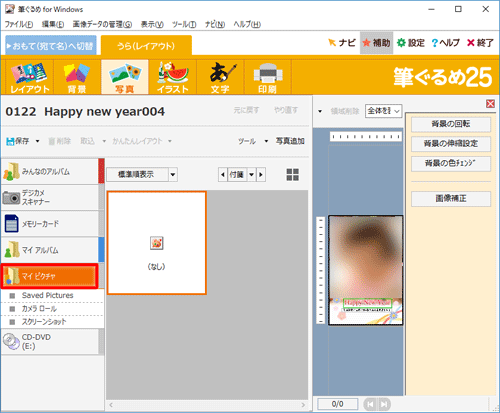Open the 編集(E) menu

pos(53,24)
